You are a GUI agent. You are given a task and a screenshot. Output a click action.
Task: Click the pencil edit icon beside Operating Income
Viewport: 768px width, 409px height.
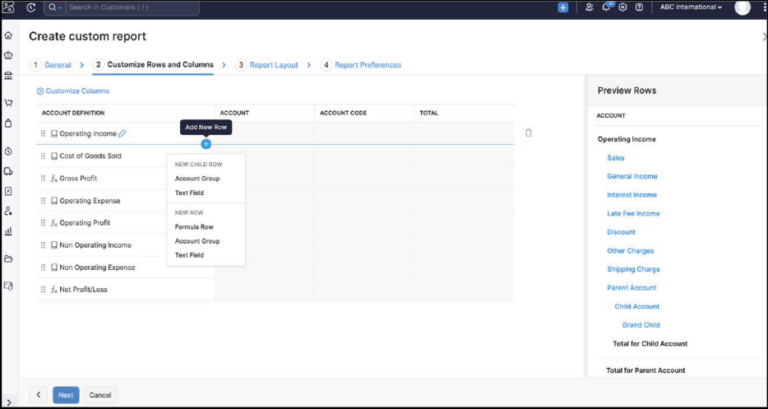[x=122, y=133]
